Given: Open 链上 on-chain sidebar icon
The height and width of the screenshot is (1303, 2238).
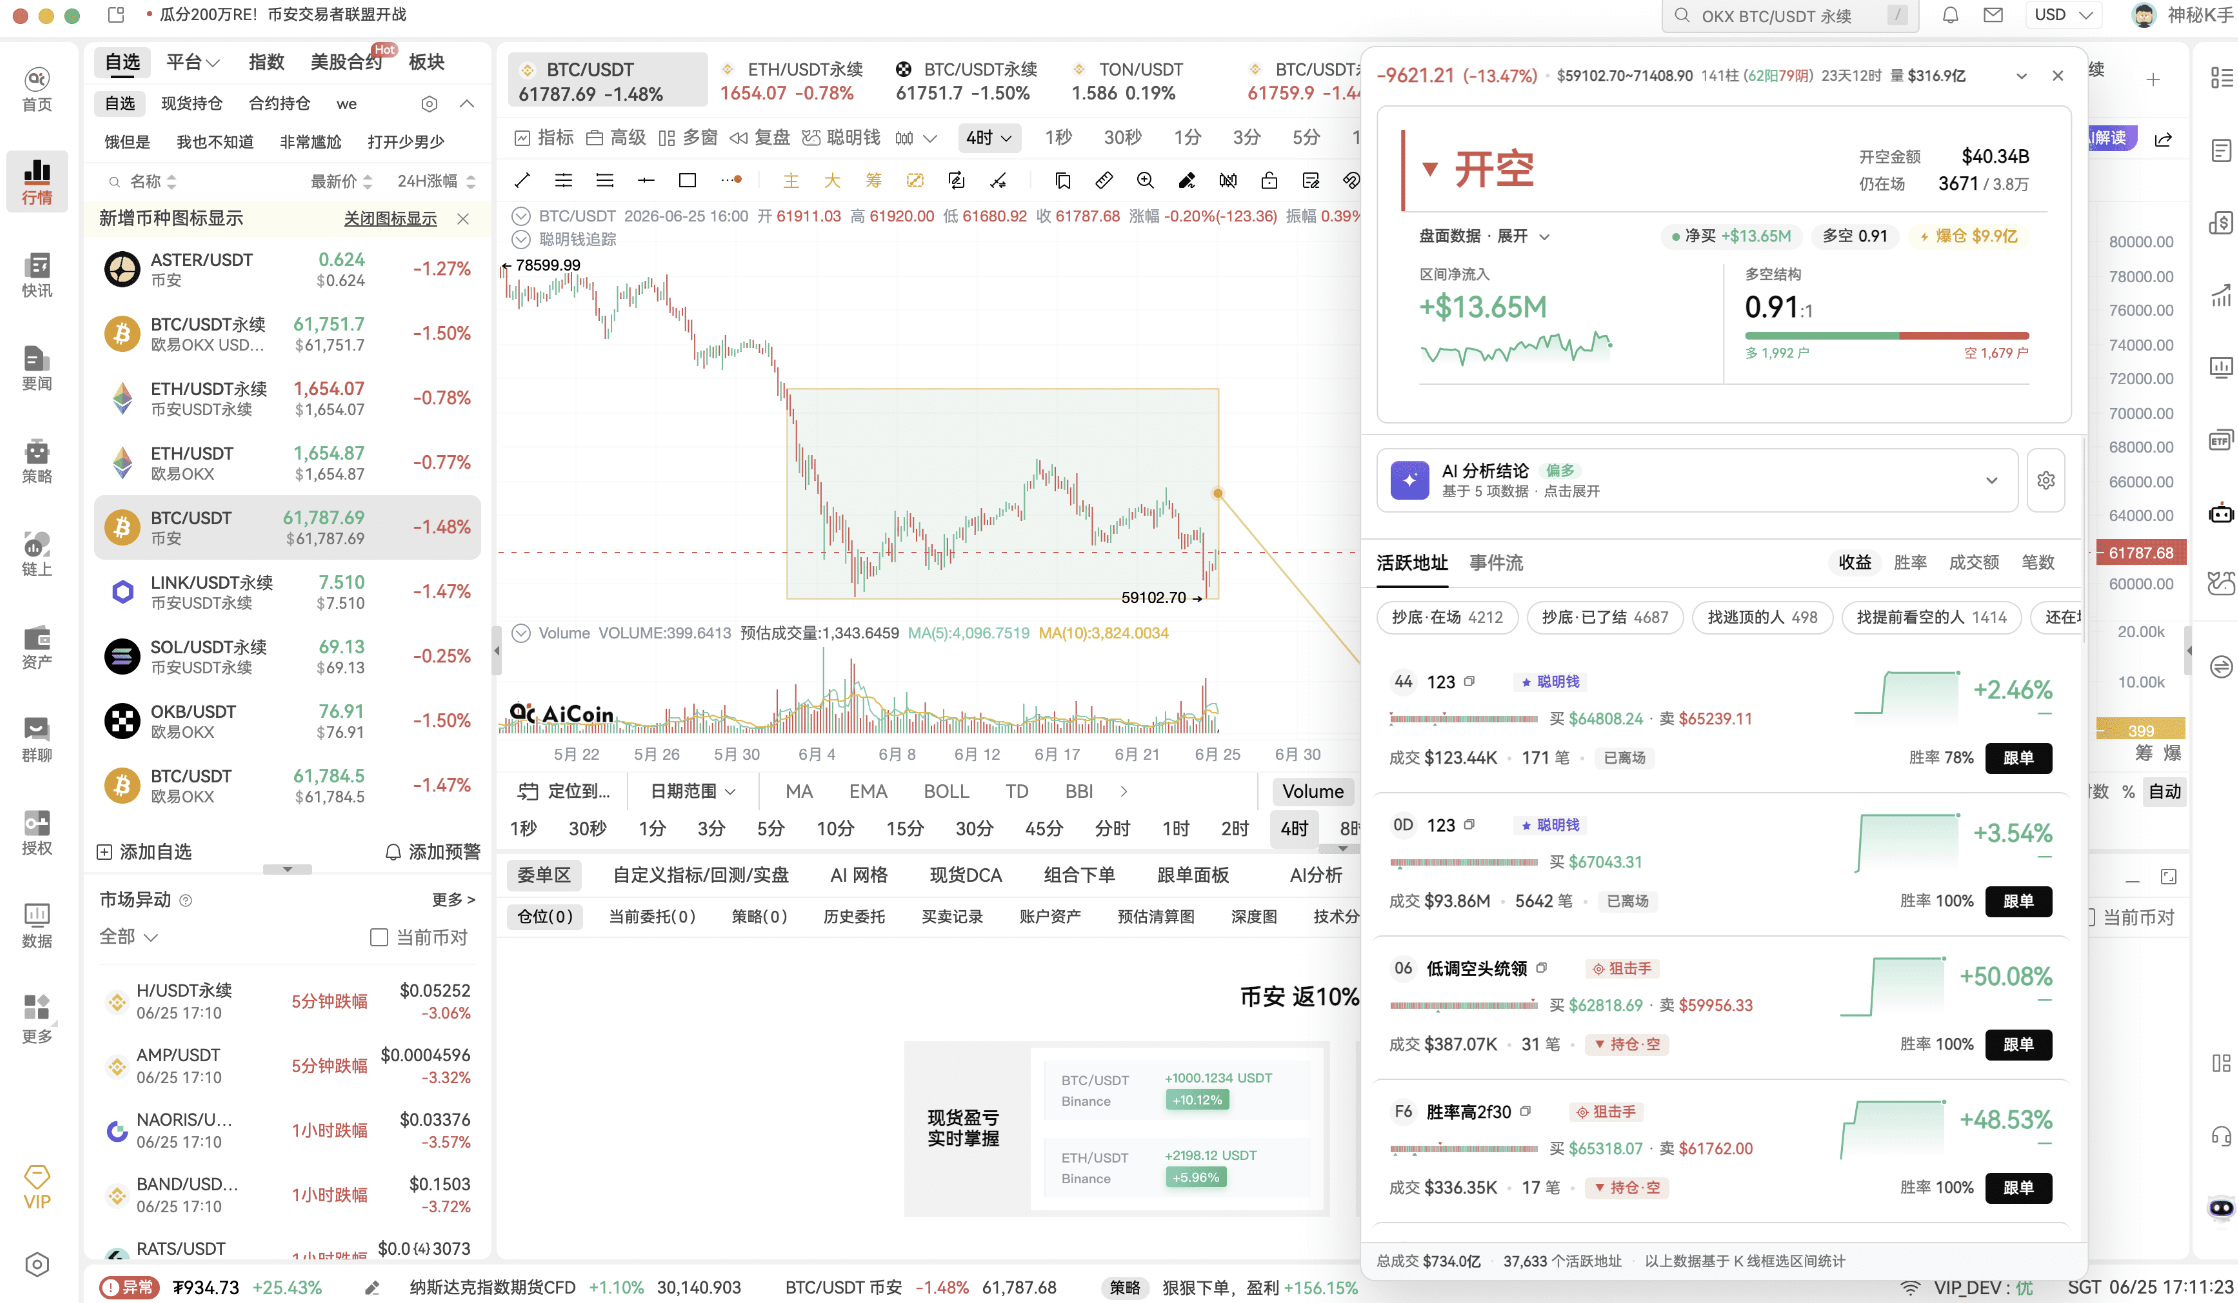Looking at the screenshot, I should click(37, 554).
